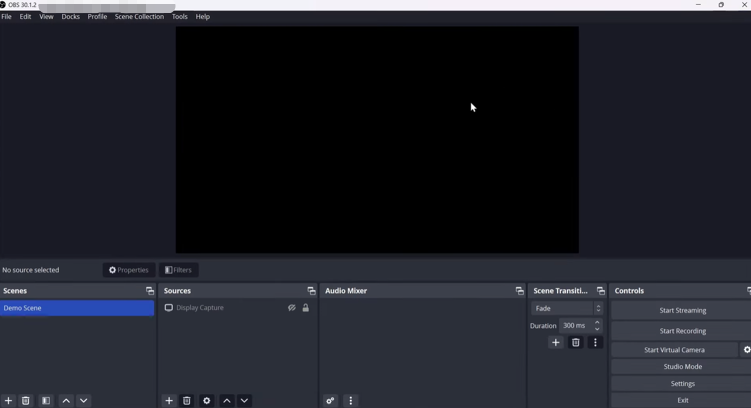Open advanced audio properties gears icon
Screen dimensions: 751x408
pyautogui.click(x=330, y=400)
